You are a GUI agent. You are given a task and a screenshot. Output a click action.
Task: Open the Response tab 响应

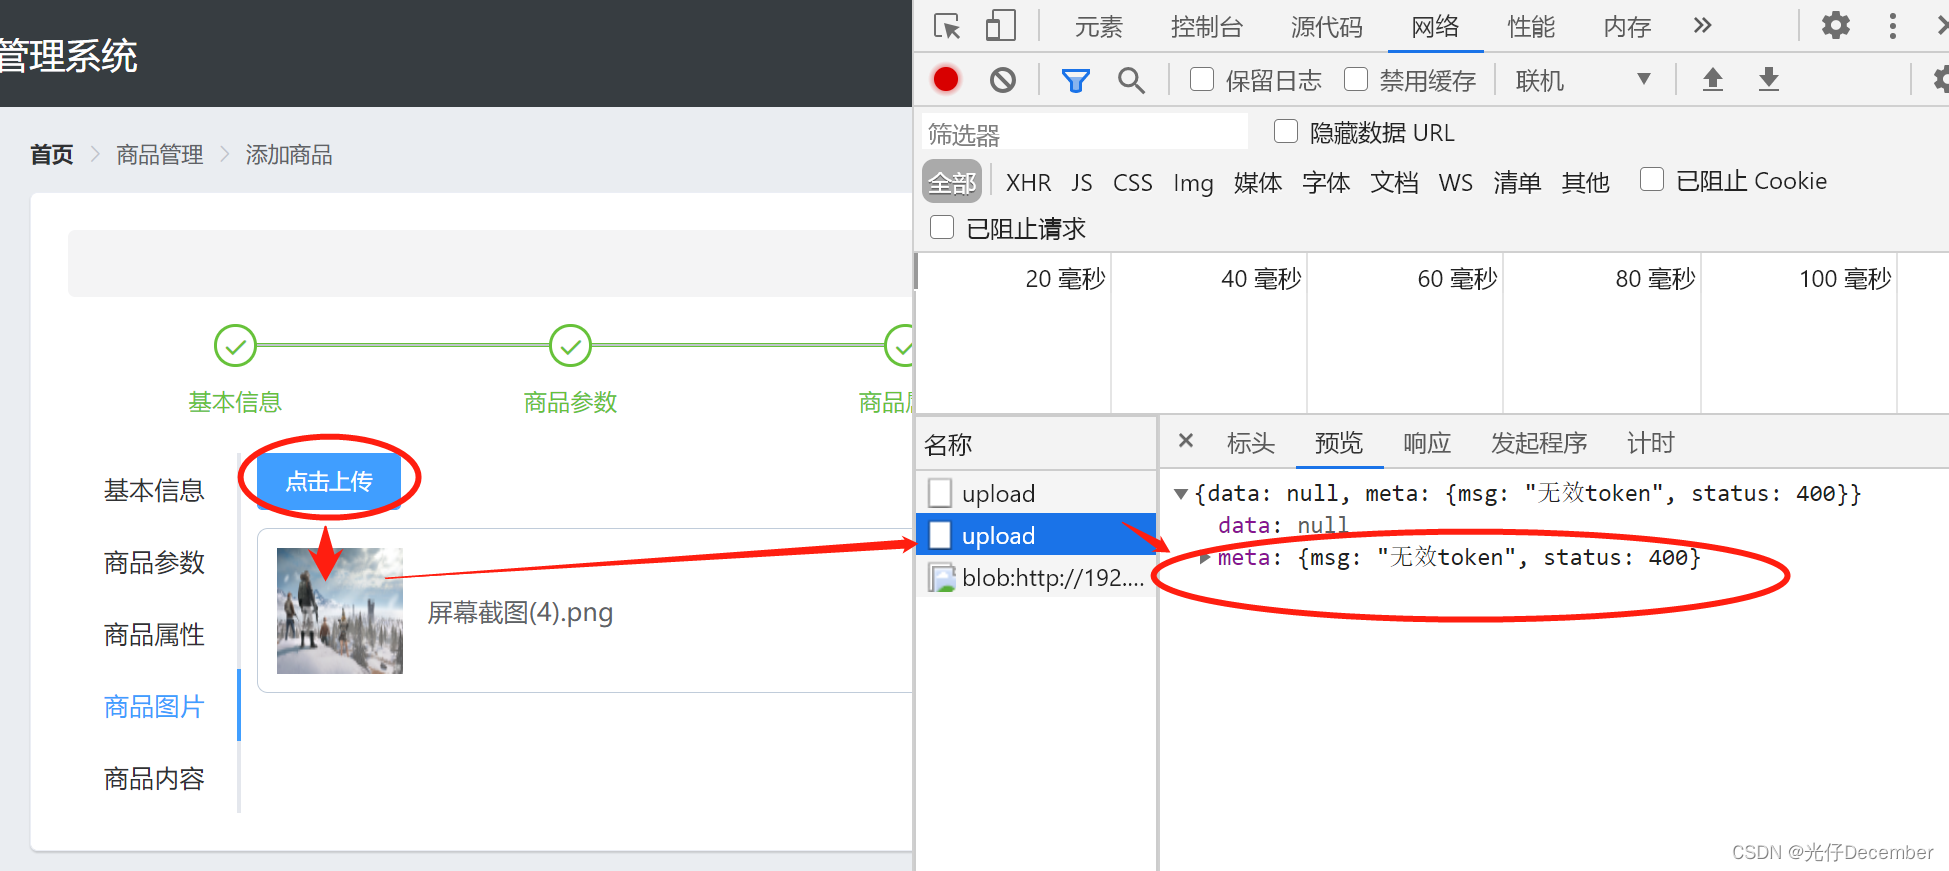(x=1426, y=443)
